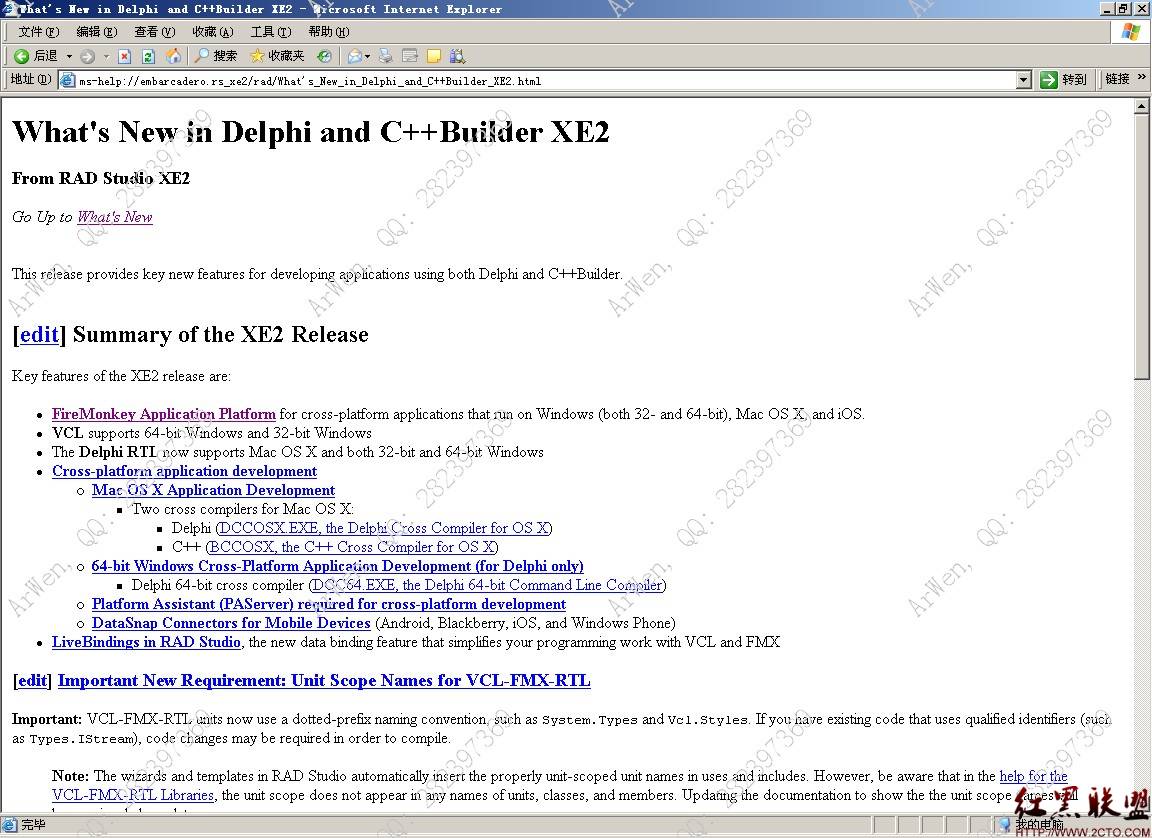Open the DCCOSX.EXE Delphi Cross Compiler link
The image size is (1152, 838).
pyautogui.click(x=384, y=528)
